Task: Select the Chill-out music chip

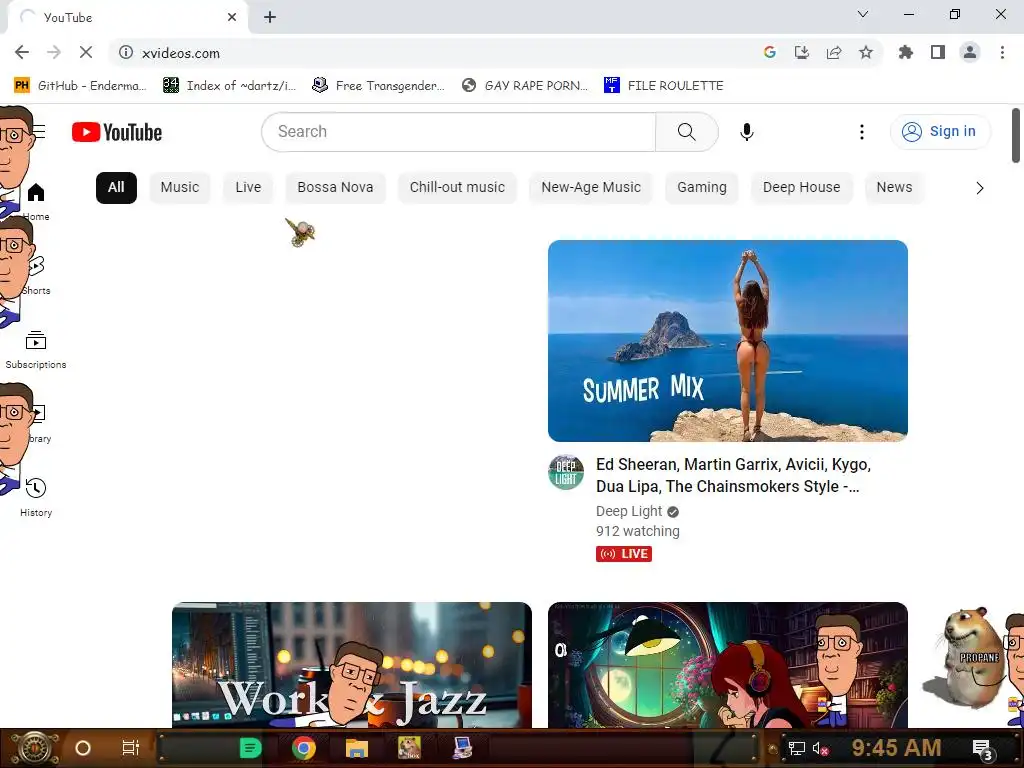Action: point(457,187)
